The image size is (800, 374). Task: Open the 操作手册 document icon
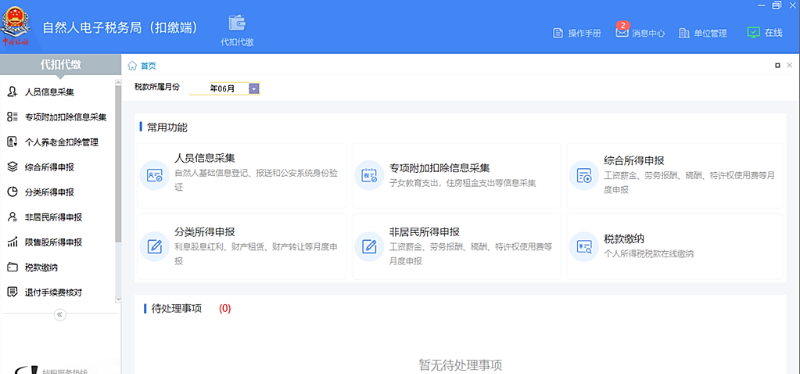click(x=558, y=33)
